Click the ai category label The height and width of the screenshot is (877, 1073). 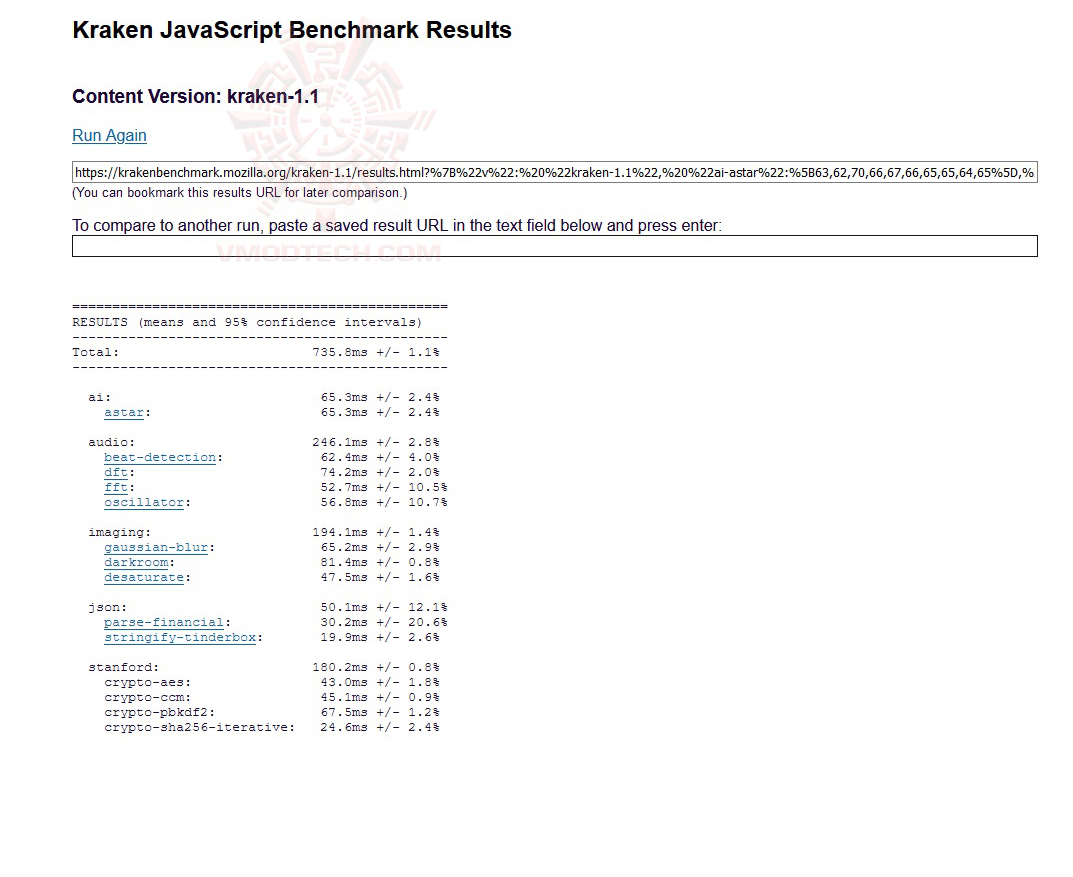[x=99, y=397]
